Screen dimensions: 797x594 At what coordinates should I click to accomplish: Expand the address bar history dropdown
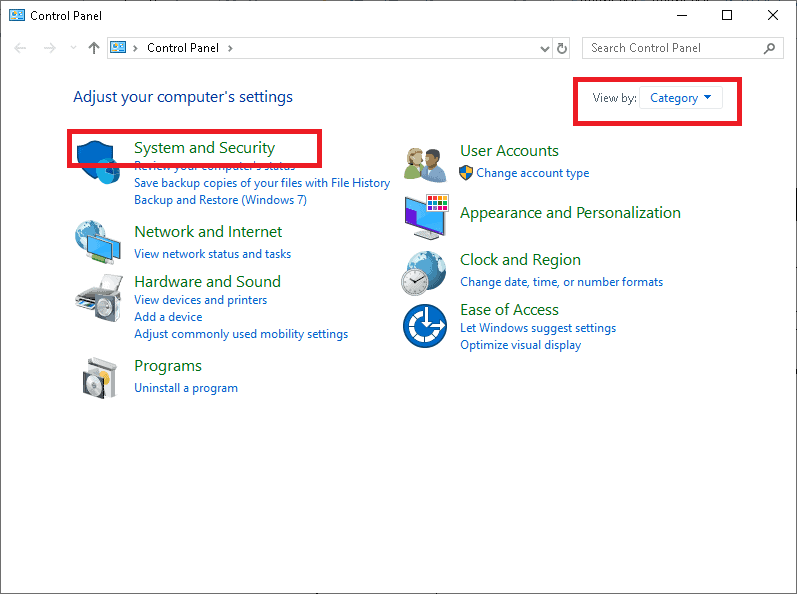click(x=544, y=49)
